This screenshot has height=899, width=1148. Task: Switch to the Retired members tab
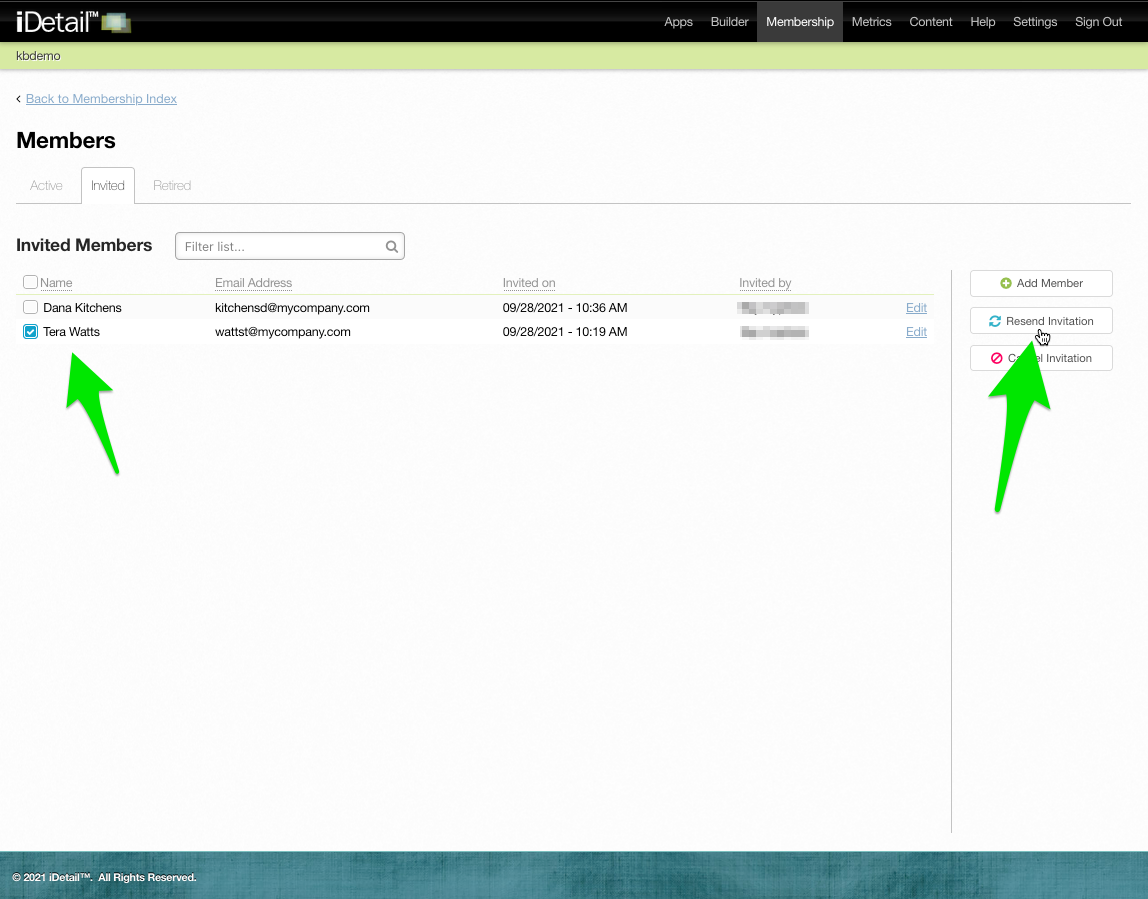click(172, 186)
